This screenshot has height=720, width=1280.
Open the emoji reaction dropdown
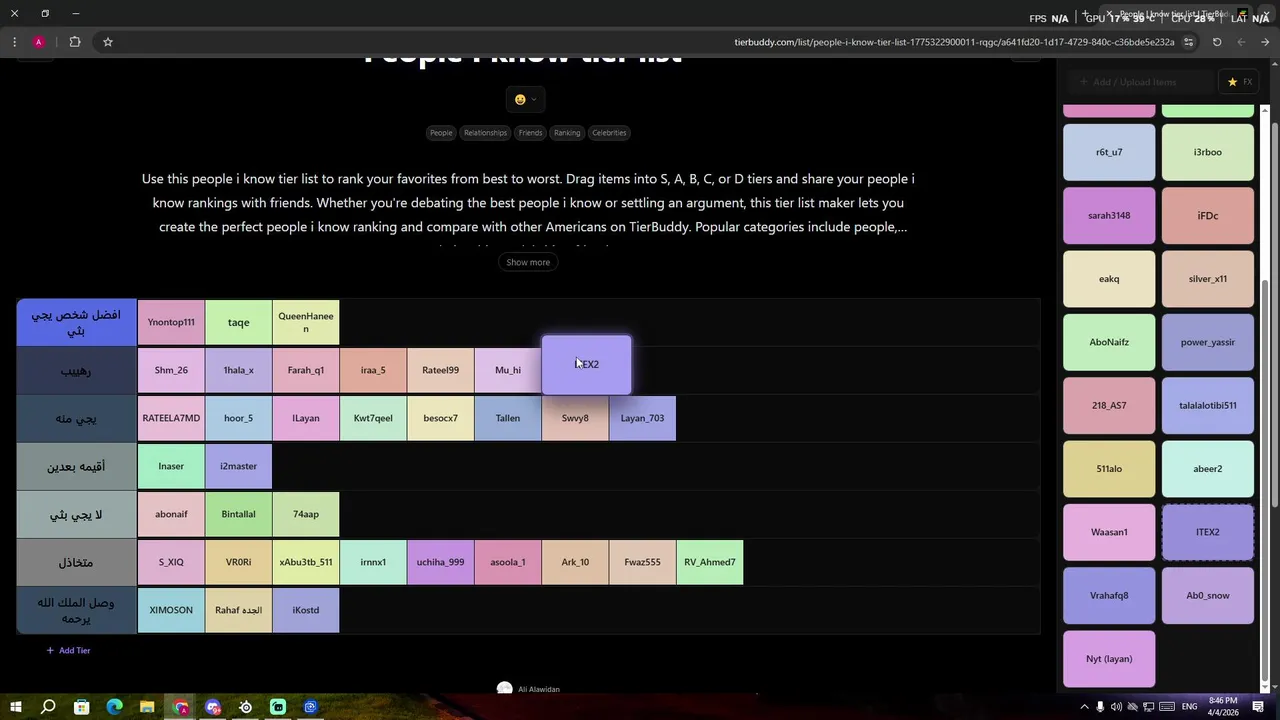pyautogui.click(x=526, y=99)
